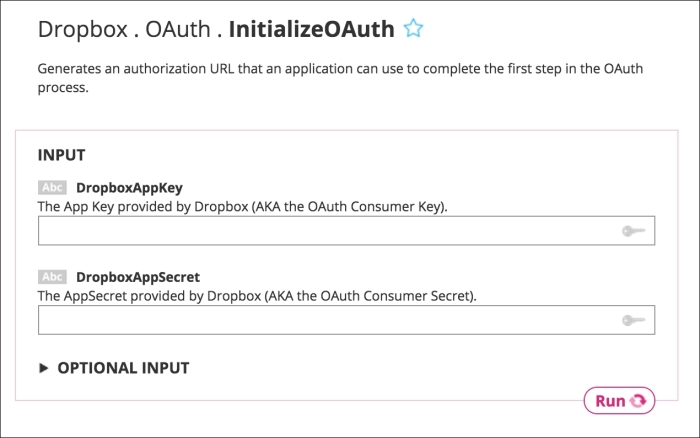Click the Abc badge beside DropboxAppKey
The height and width of the screenshot is (438, 700).
[x=52, y=188]
